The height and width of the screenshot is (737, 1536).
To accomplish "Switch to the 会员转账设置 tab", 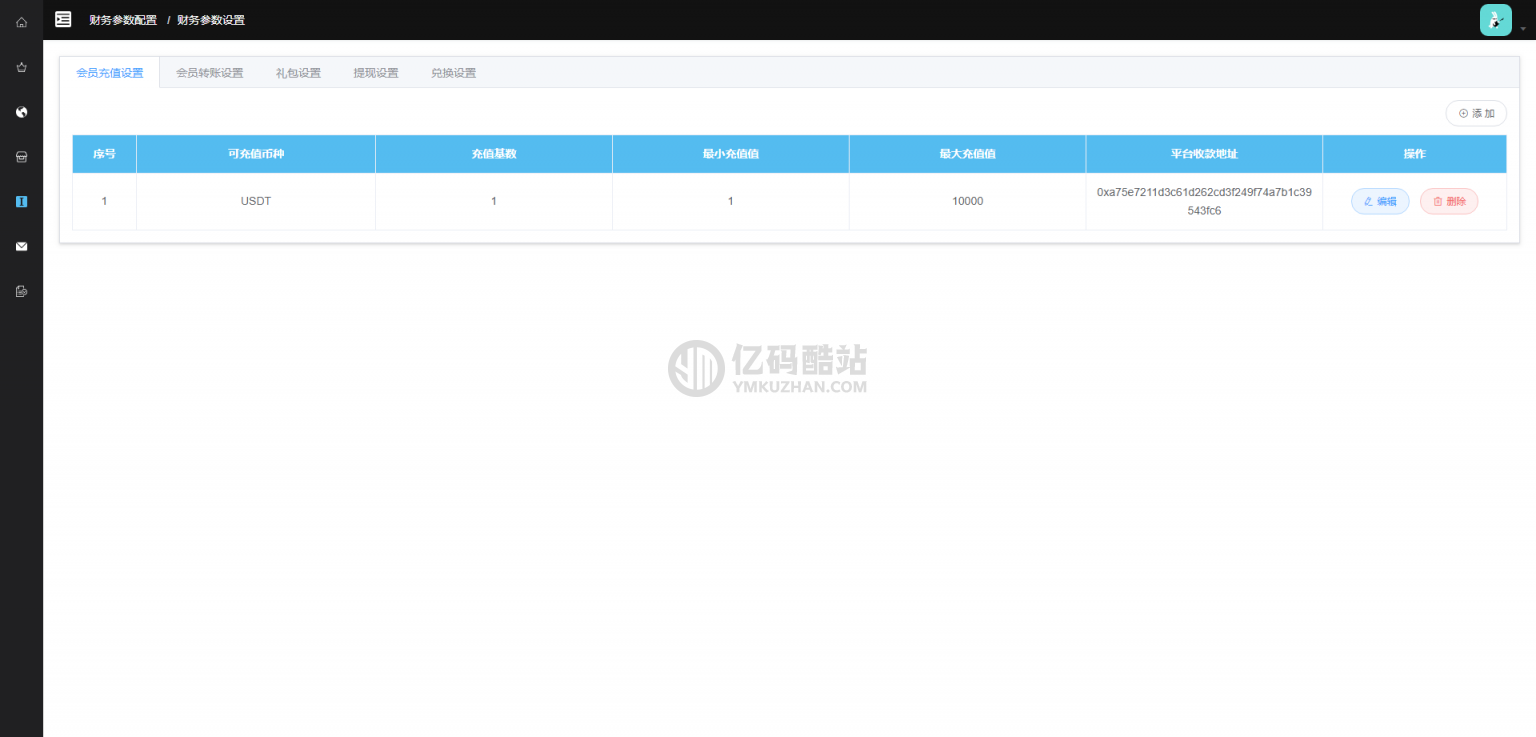I will (x=209, y=73).
